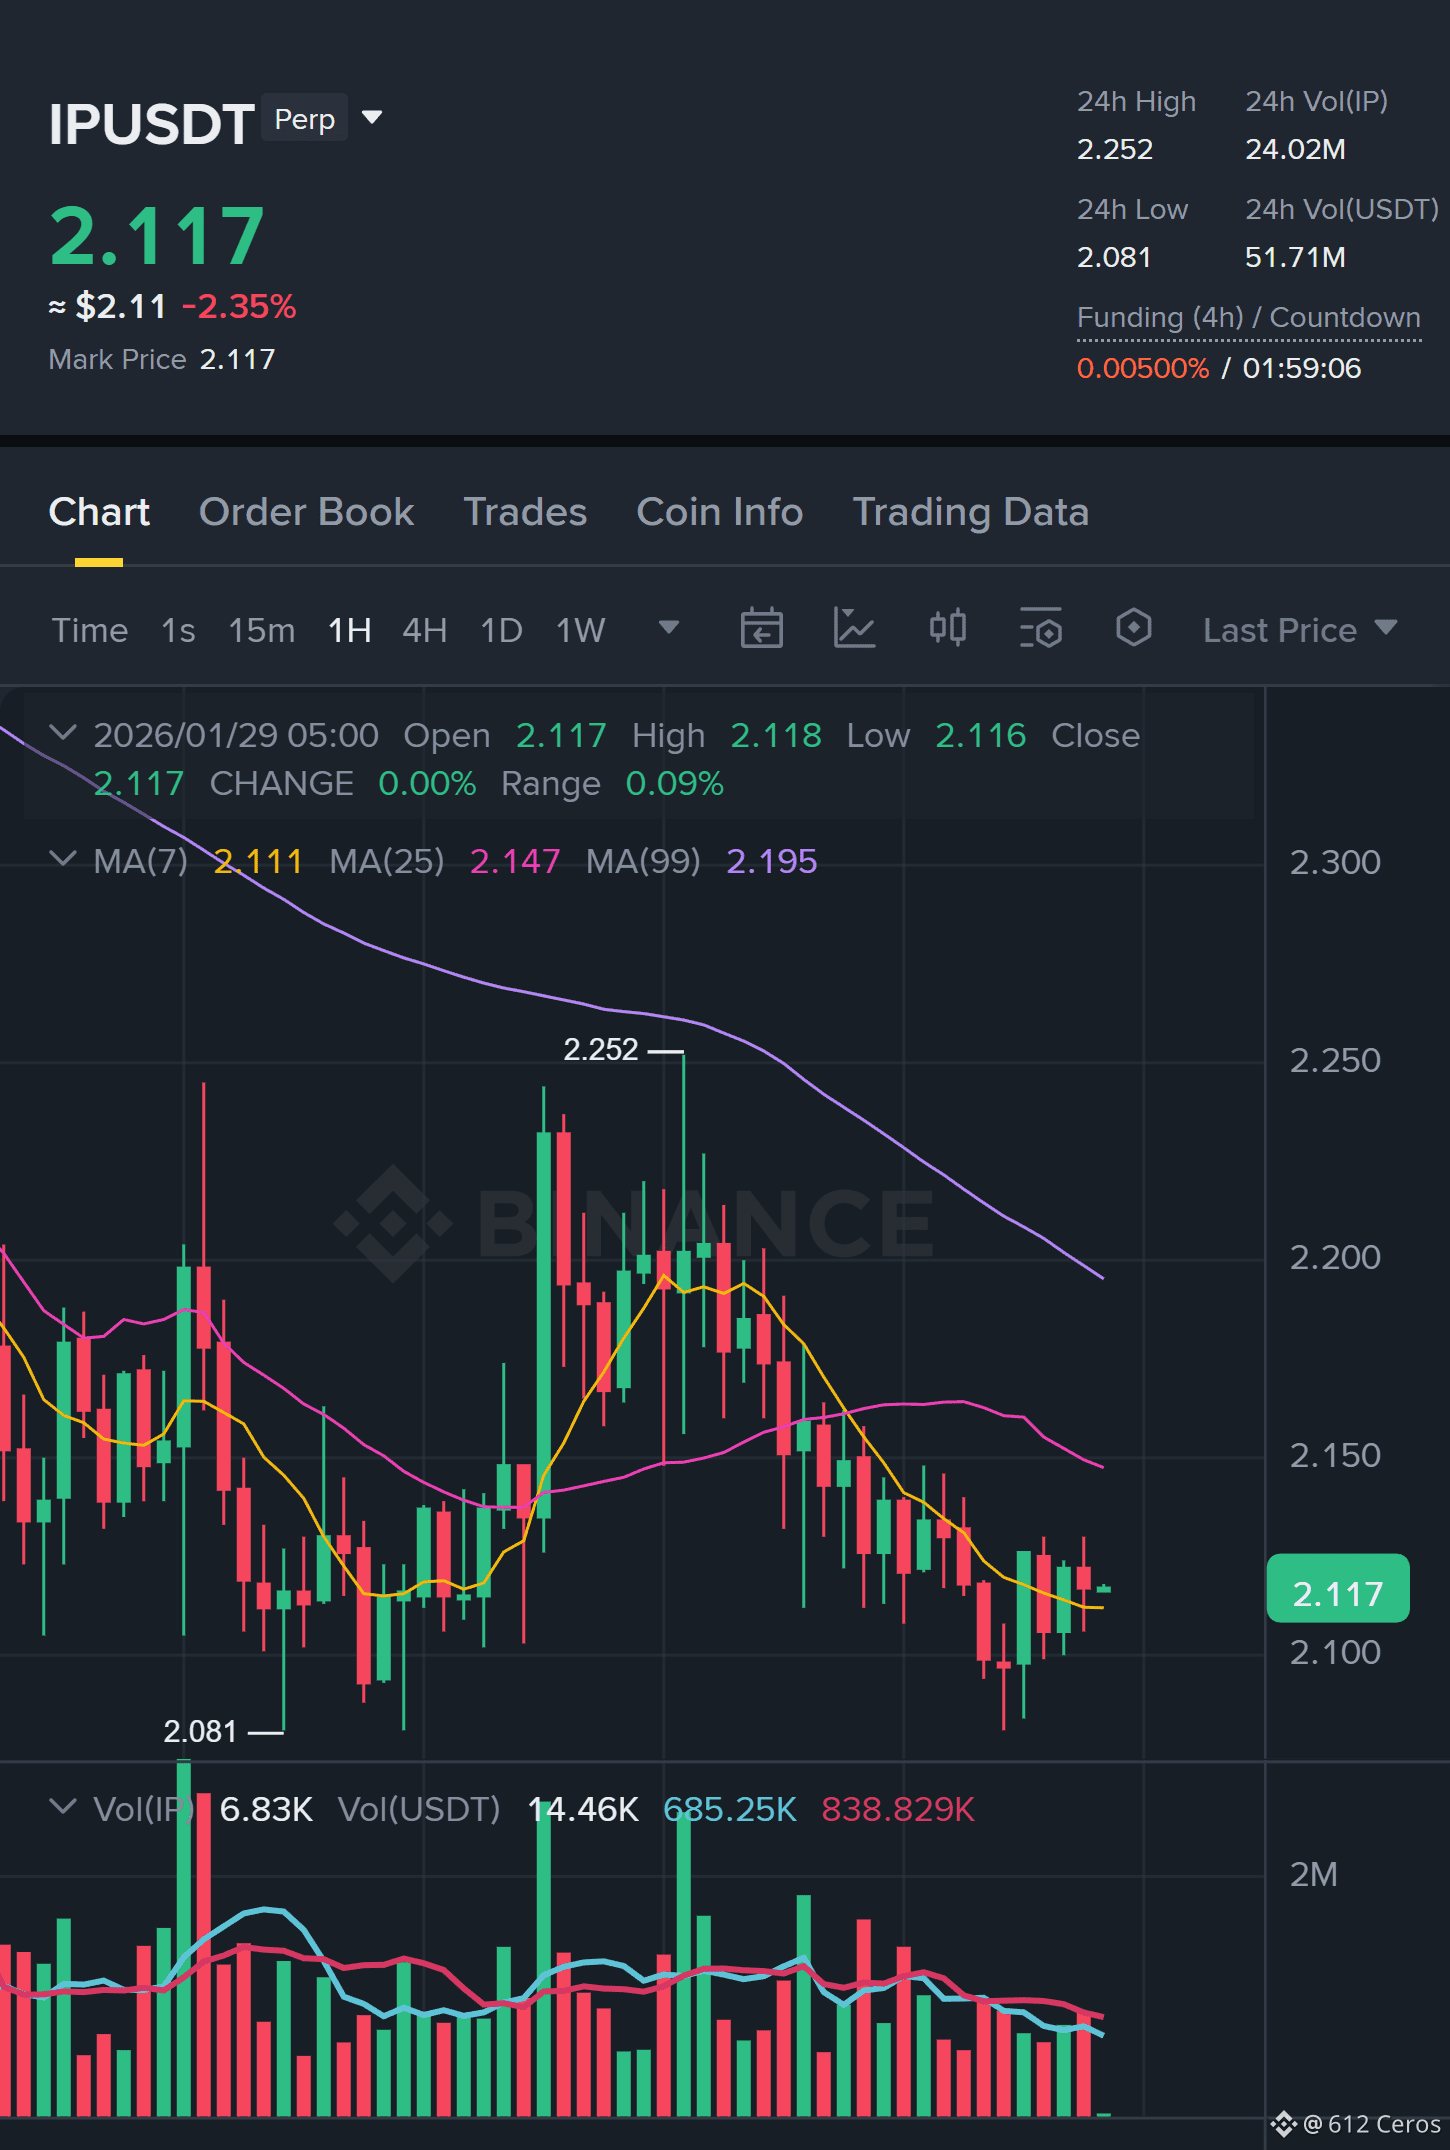The height and width of the screenshot is (2150, 1450).
Task: Click the Funding (4h) / Countdown label
Action: click(x=1248, y=317)
